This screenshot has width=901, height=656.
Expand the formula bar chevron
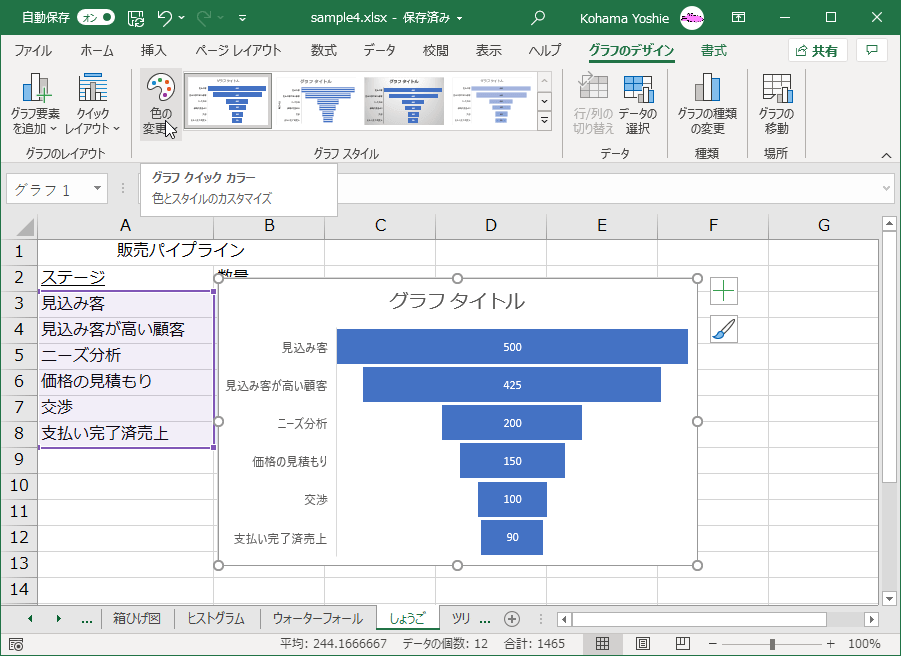coord(886,188)
